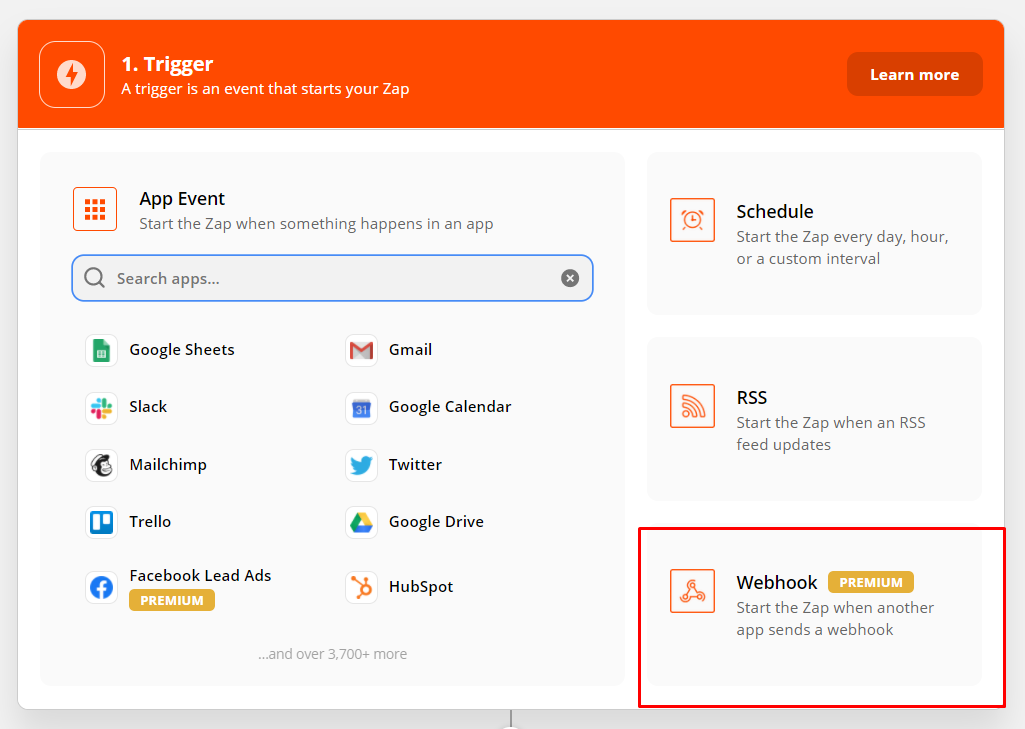The width and height of the screenshot is (1025, 729).
Task: Pick the Trello icon
Action: click(101, 522)
